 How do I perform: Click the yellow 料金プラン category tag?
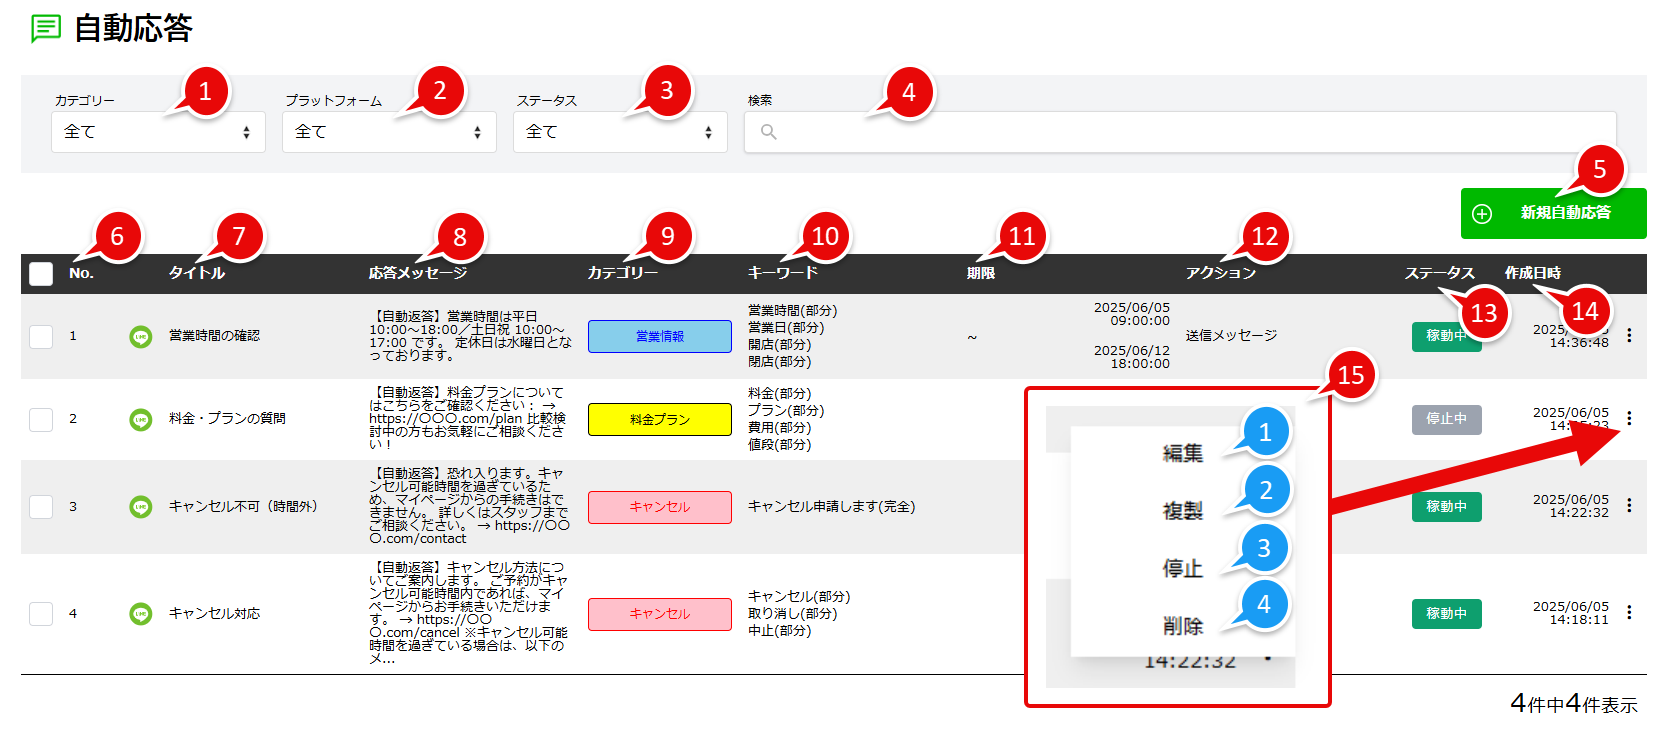[660, 420]
